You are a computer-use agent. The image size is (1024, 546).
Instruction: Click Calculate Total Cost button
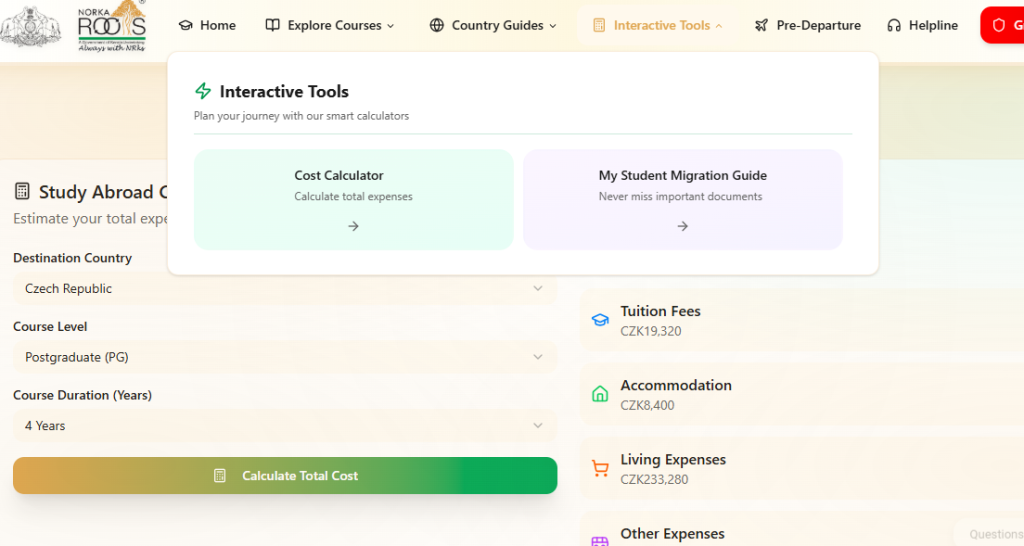(x=285, y=475)
